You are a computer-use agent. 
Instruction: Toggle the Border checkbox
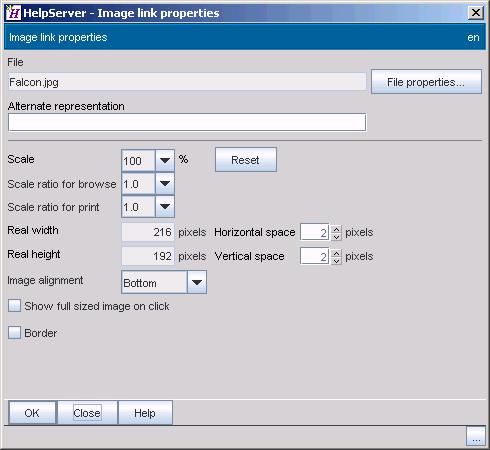tap(14, 333)
